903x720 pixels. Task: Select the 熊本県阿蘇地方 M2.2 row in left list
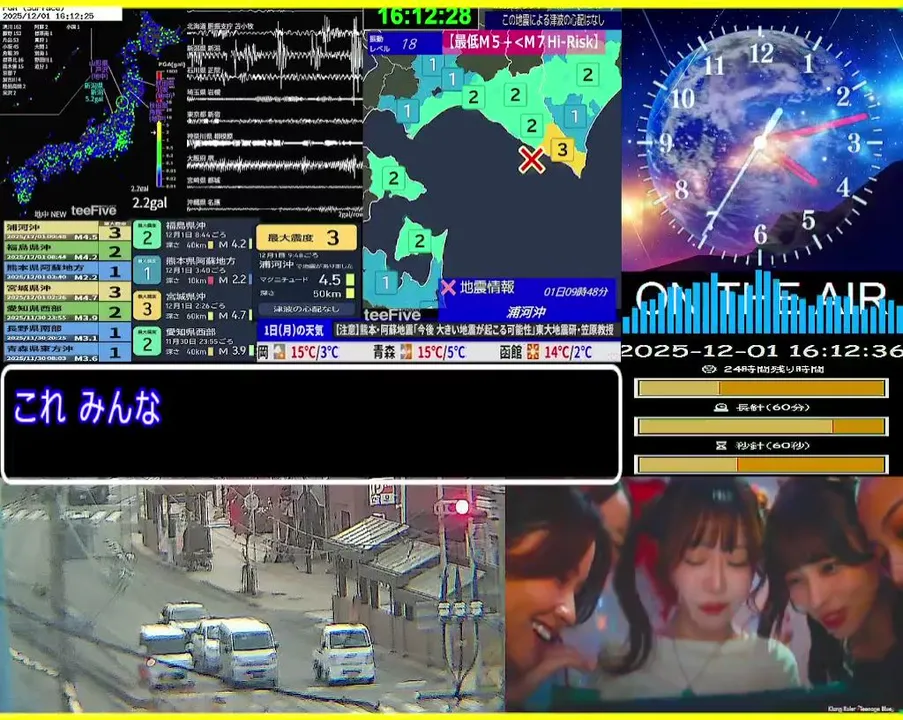[x=67, y=271]
